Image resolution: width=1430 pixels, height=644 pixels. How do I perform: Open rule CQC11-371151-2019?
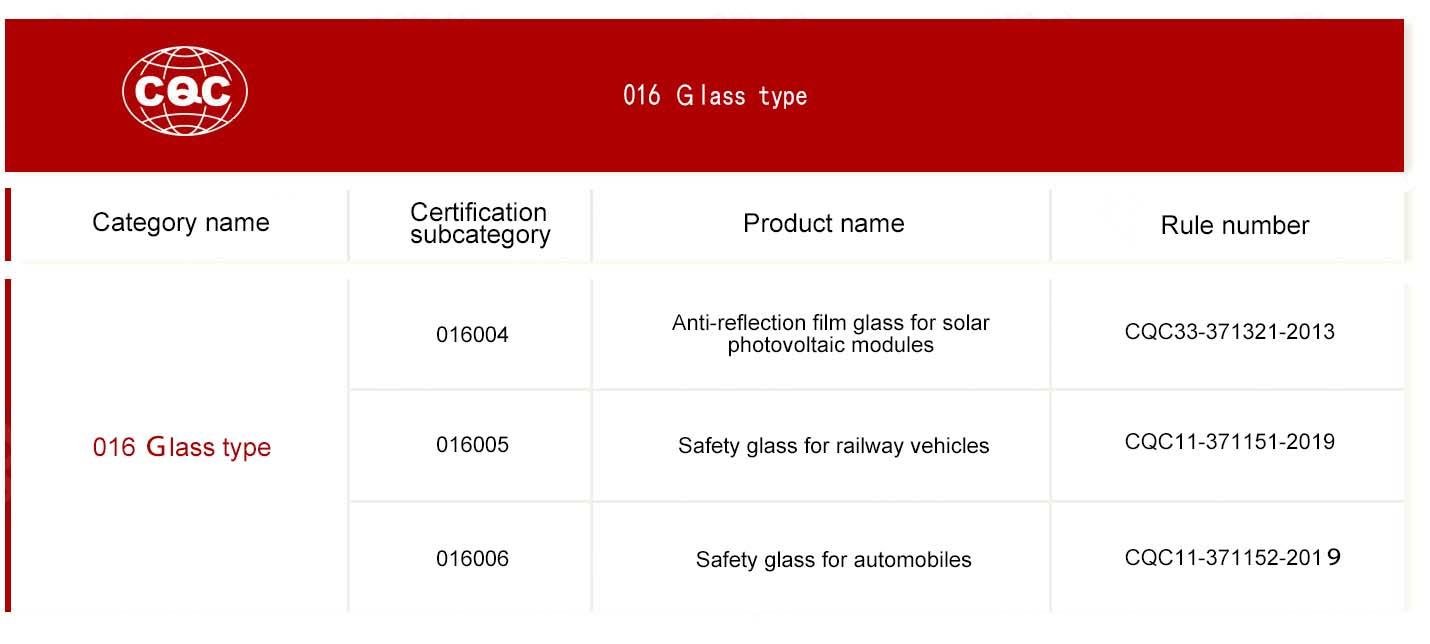[x=1229, y=441]
